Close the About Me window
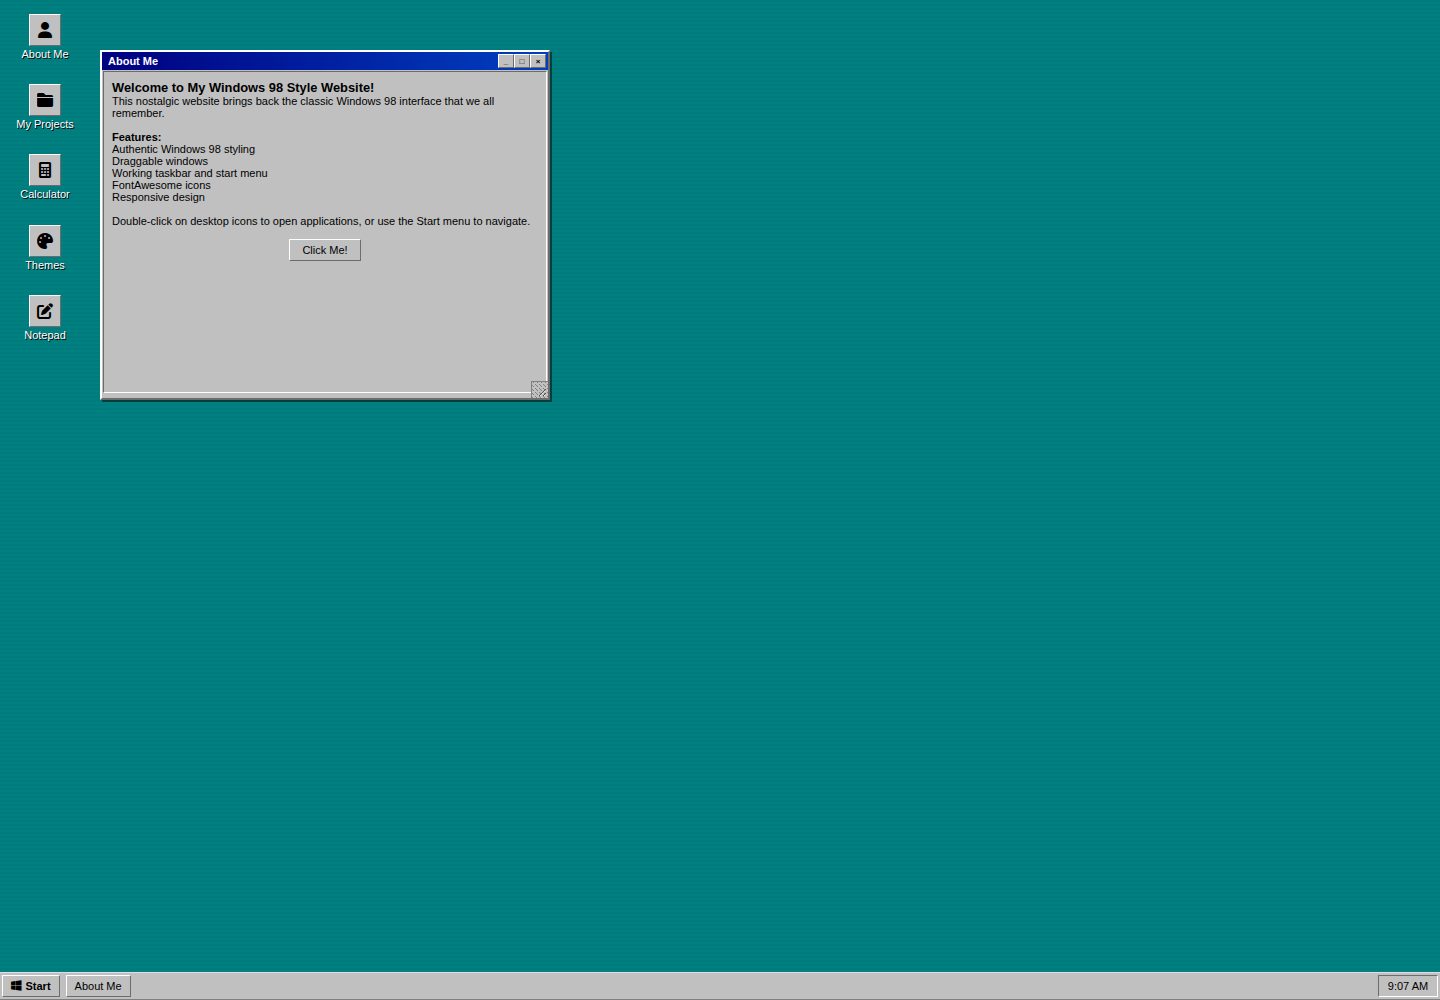This screenshot has width=1440, height=1000. [x=538, y=61]
